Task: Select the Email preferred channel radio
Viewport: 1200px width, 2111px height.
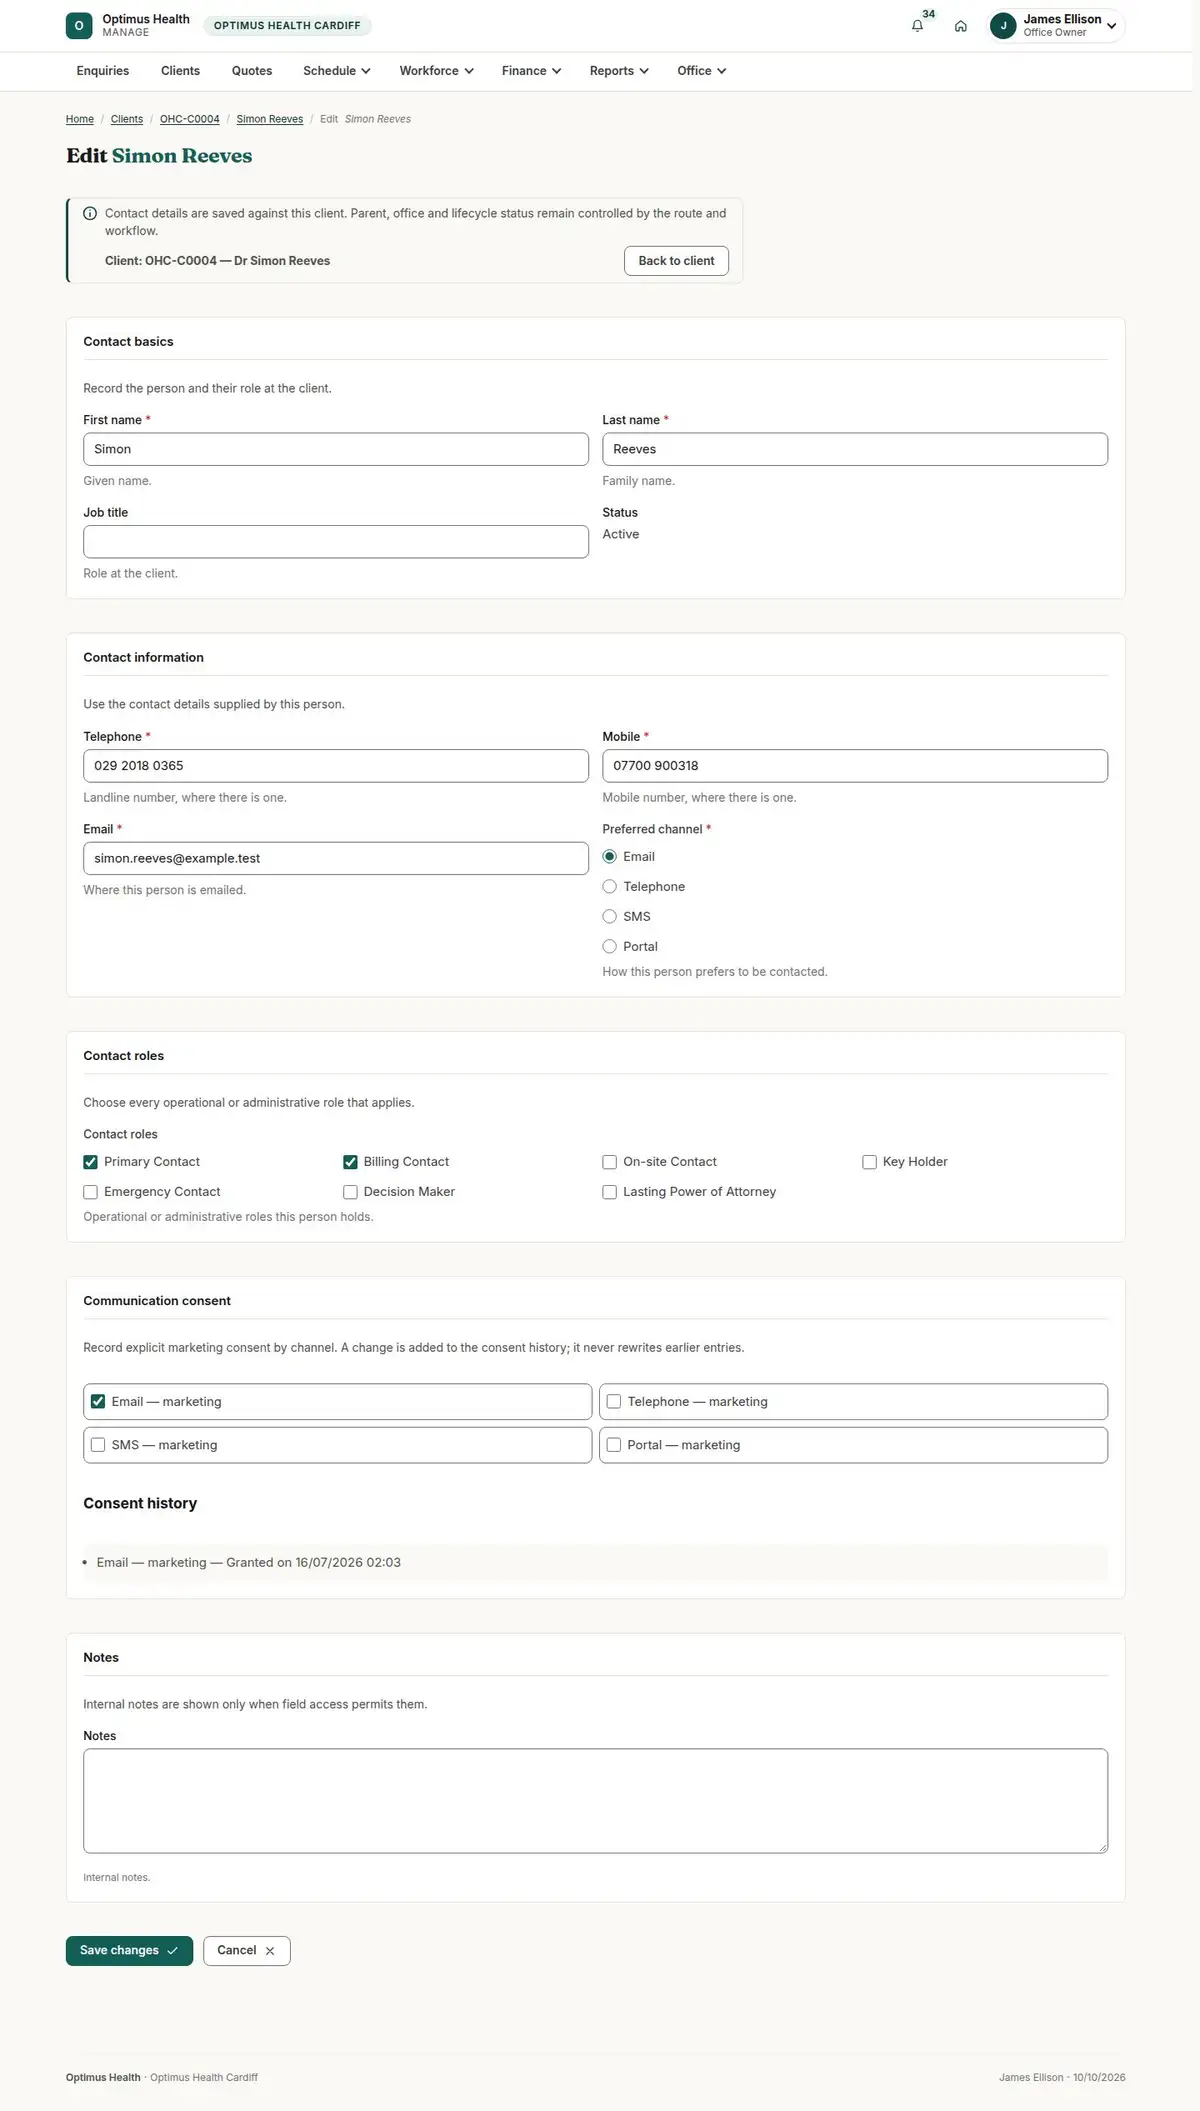Action: (x=610, y=857)
